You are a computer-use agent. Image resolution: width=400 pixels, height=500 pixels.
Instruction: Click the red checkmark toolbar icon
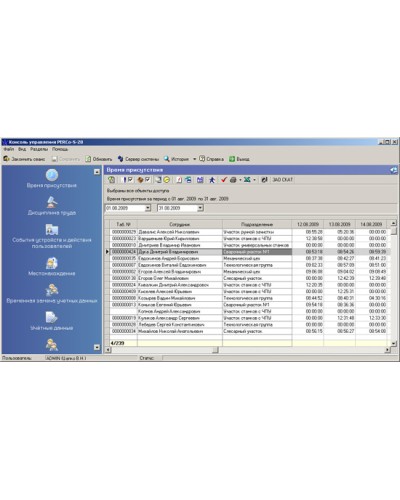coord(224,180)
